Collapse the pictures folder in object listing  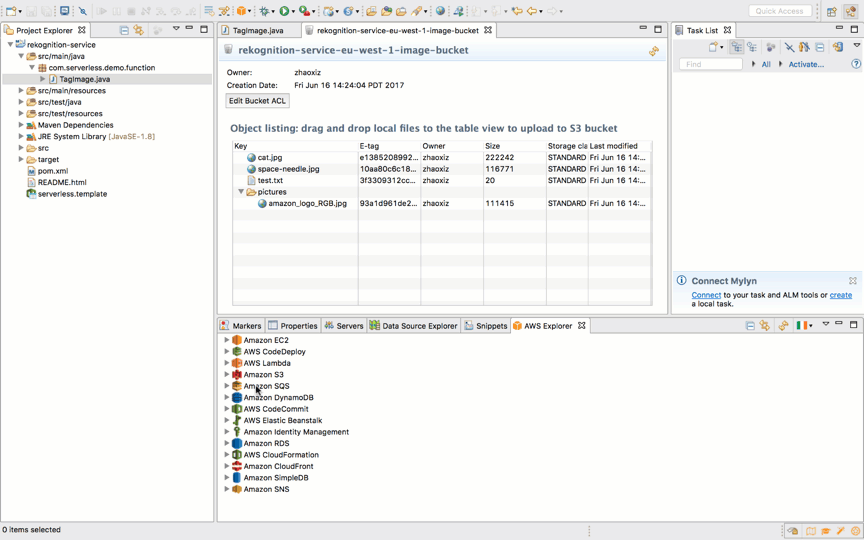click(241, 192)
